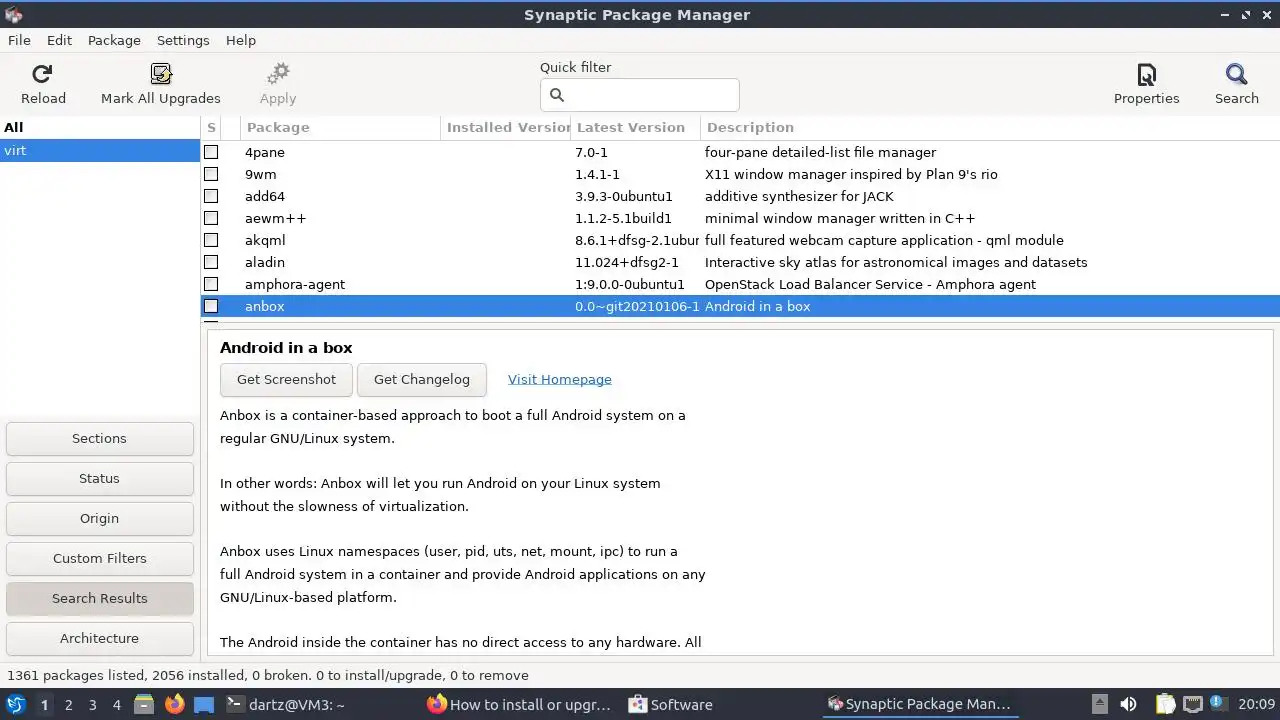Select 'All' in the search list

coord(100,127)
